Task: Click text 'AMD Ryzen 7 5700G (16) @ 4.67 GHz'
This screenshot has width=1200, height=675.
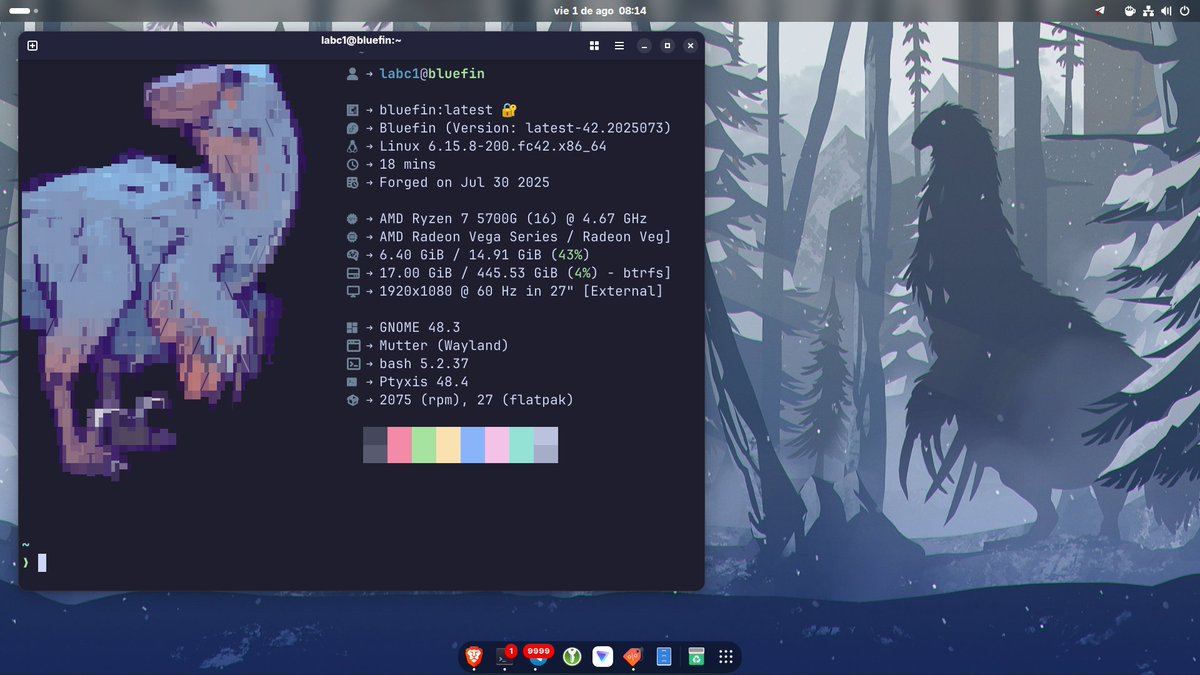Action: [513, 218]
